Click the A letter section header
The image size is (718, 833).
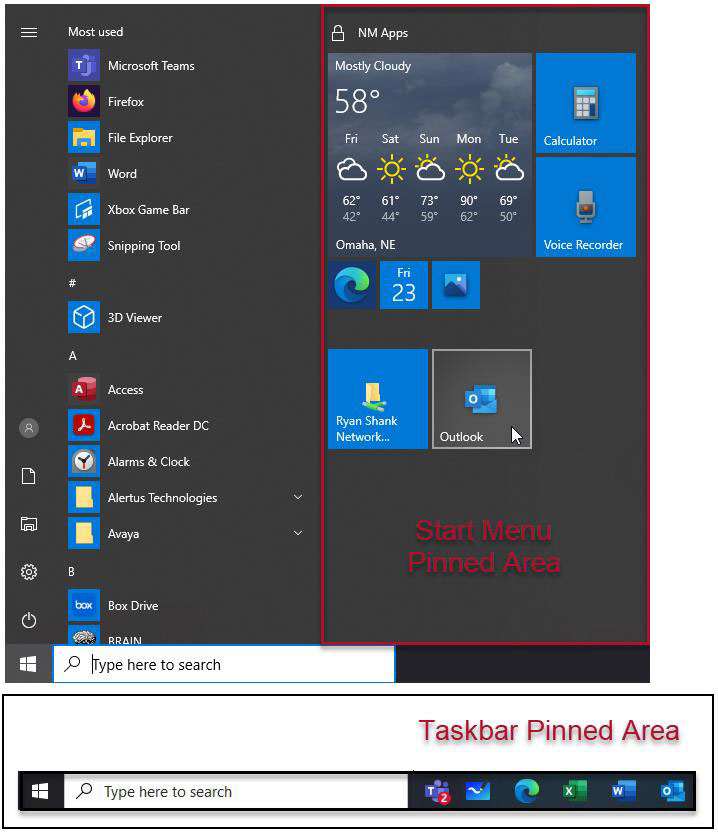[x=73, y=356]
